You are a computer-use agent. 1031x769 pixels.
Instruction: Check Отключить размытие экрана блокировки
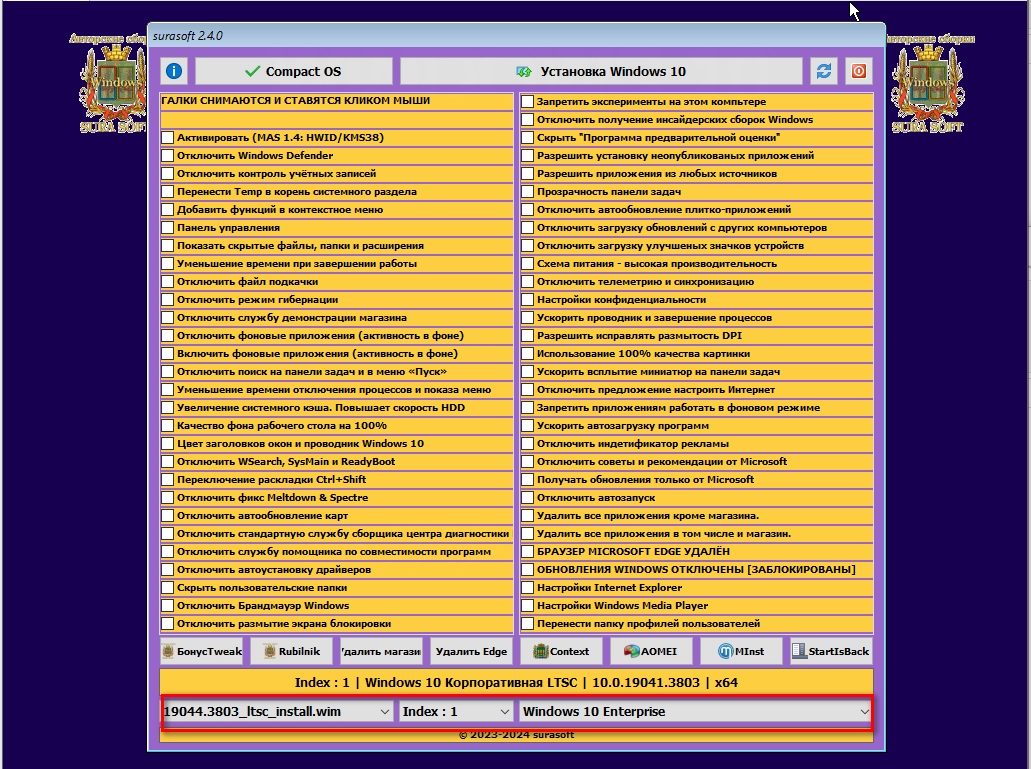click(x=168, y=624)
